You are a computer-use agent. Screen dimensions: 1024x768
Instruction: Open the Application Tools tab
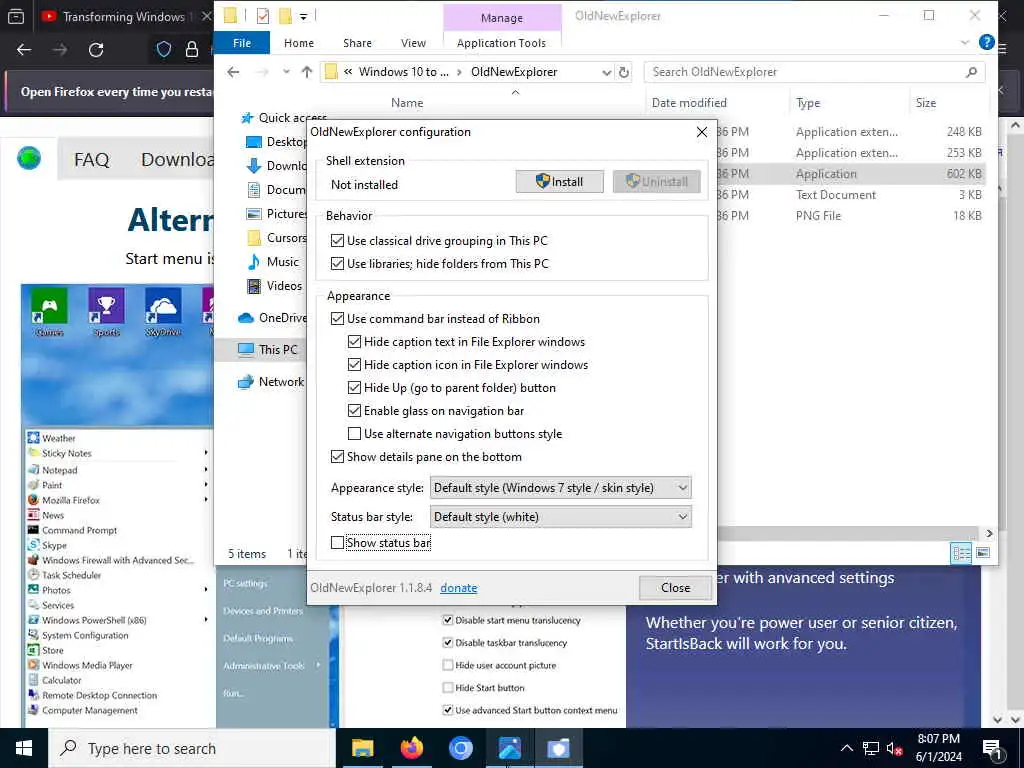click(x=501, y=43)
